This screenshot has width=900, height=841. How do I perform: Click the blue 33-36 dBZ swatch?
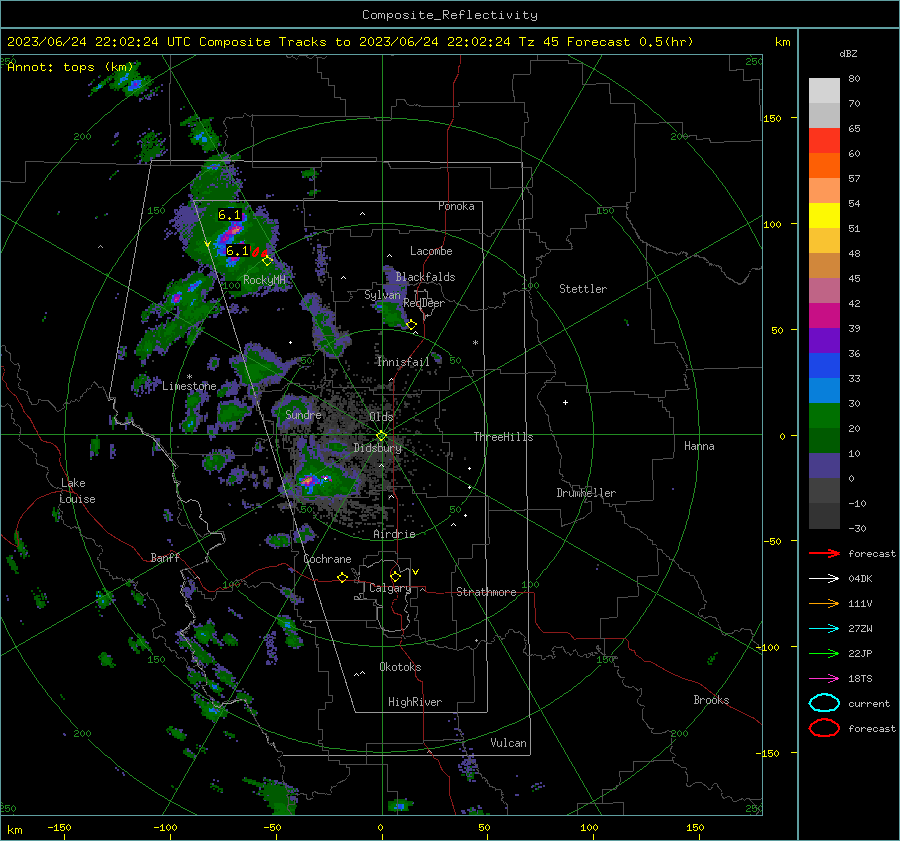point(824,365)
